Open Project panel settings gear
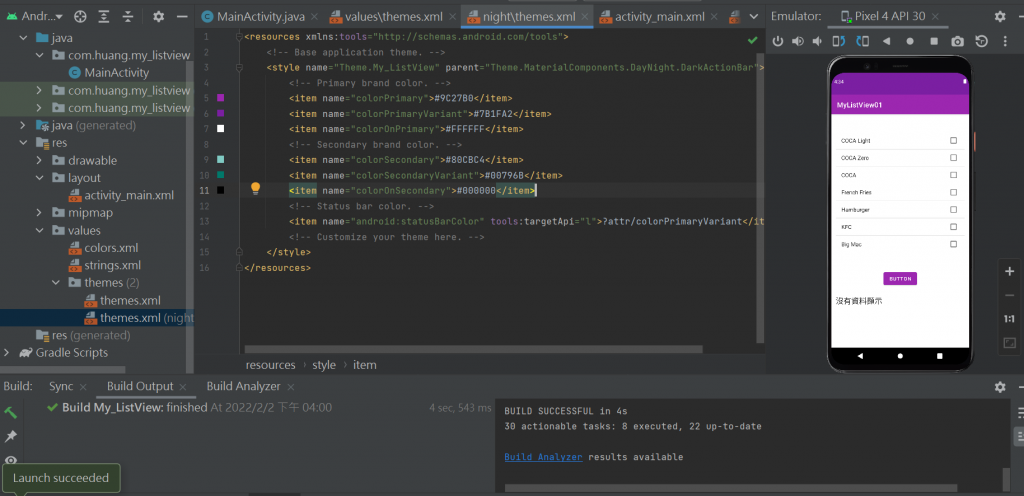1024x496 pixels. point(158,16)
